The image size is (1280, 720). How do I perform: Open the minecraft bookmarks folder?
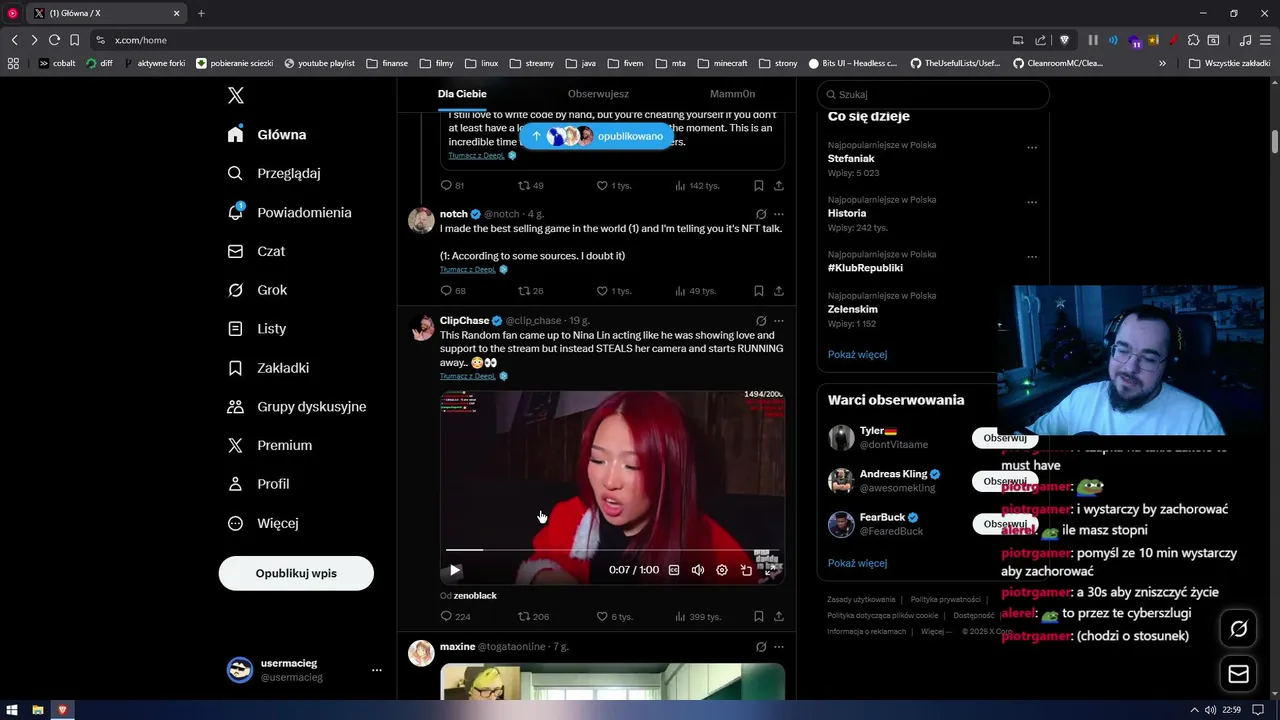(722, 63)
